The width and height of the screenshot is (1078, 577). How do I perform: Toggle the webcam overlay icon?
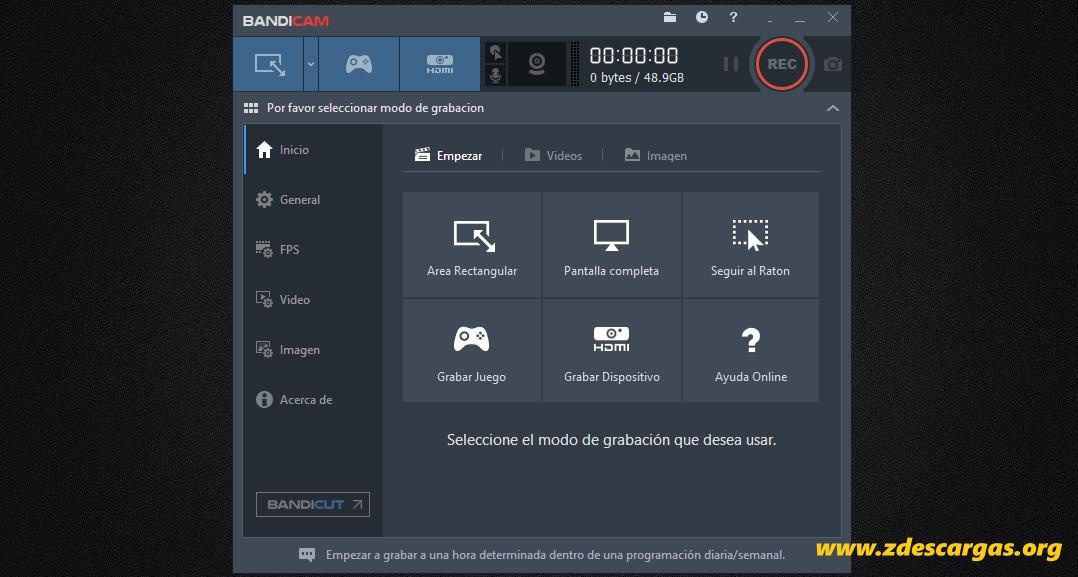537,64
